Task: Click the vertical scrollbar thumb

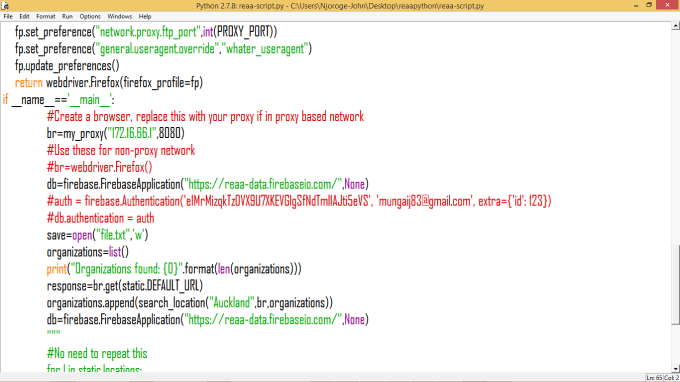Action: click(676, 284)
